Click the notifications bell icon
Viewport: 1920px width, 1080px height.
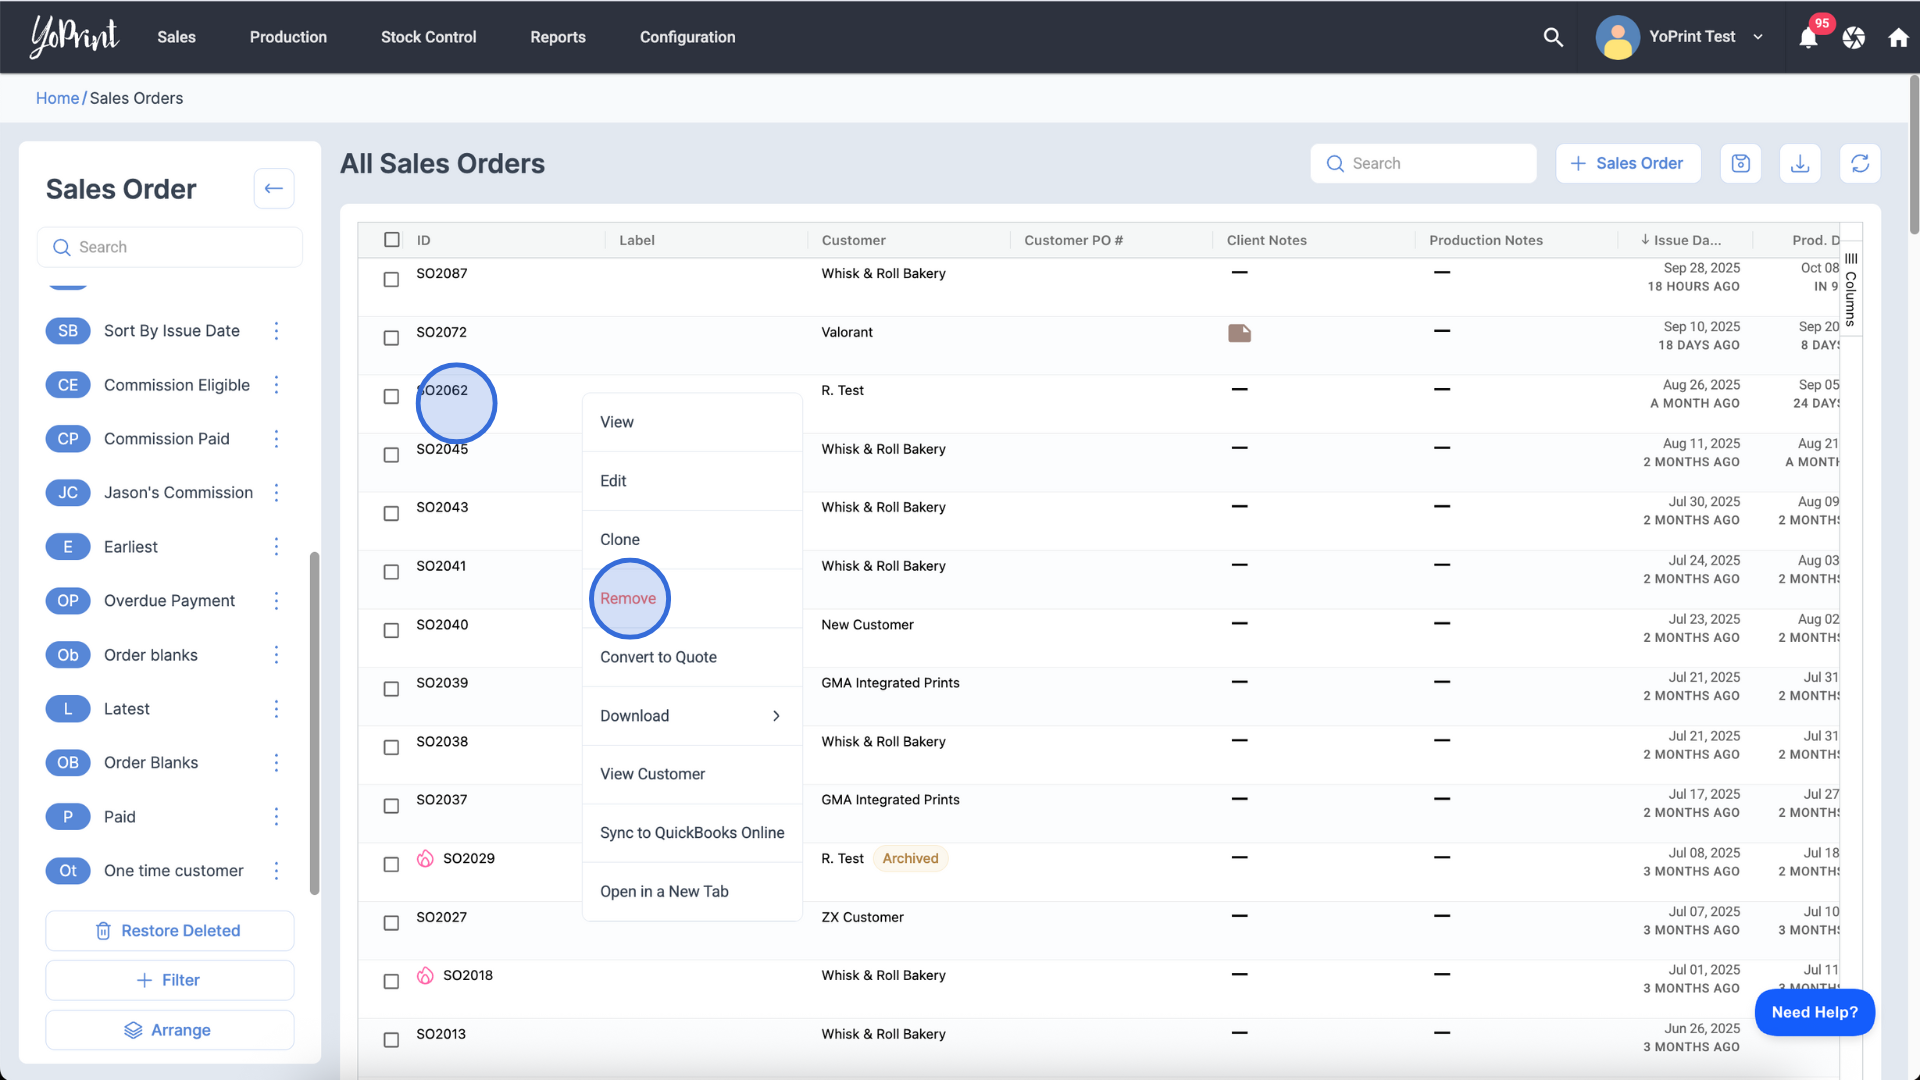tap(1808, 38)
